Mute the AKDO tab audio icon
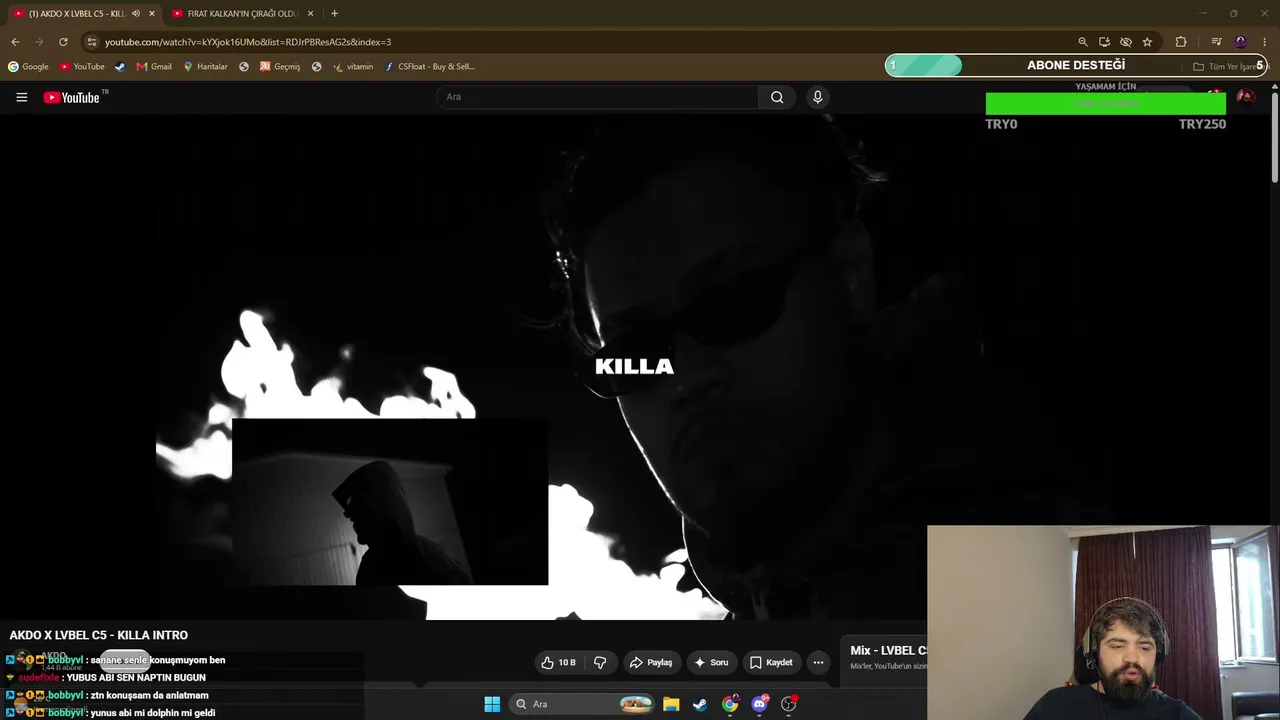This screenshot has height=720, width=1280. (x=136, y=14)
